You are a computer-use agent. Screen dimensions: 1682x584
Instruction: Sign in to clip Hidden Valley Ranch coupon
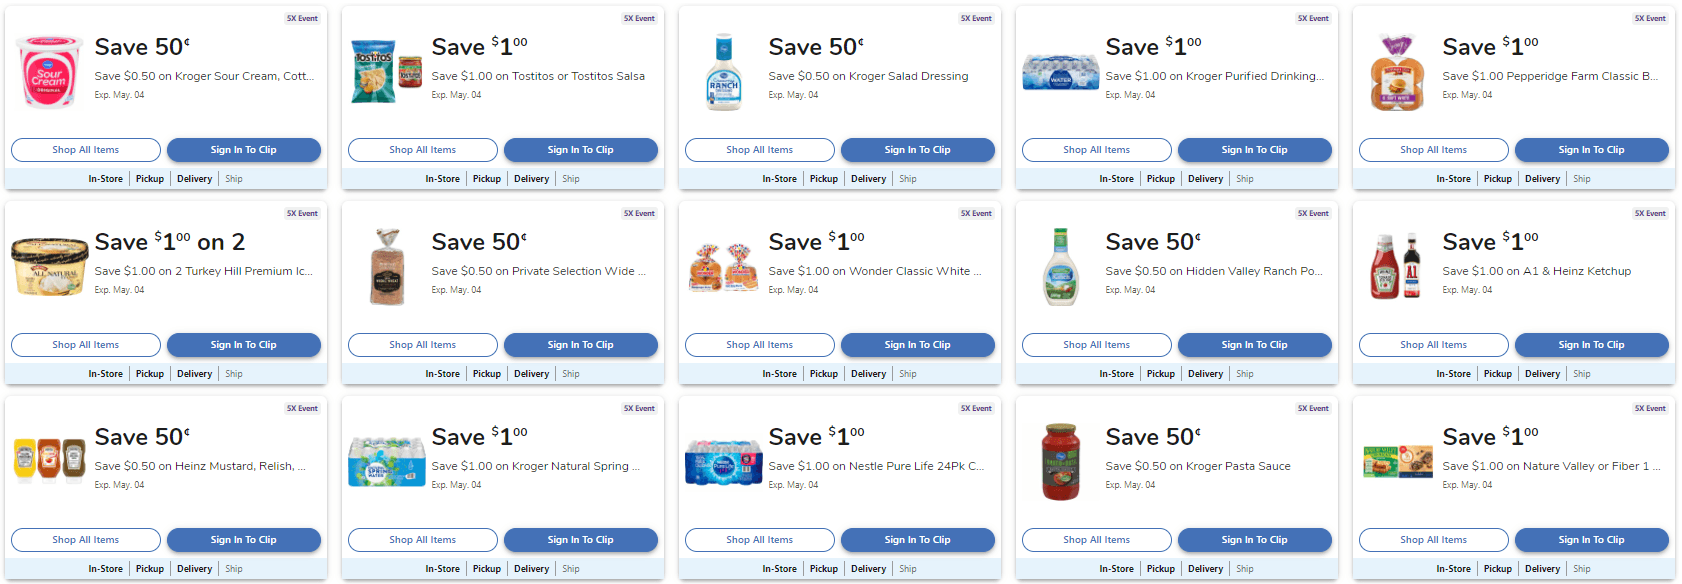pos(1254,345)
